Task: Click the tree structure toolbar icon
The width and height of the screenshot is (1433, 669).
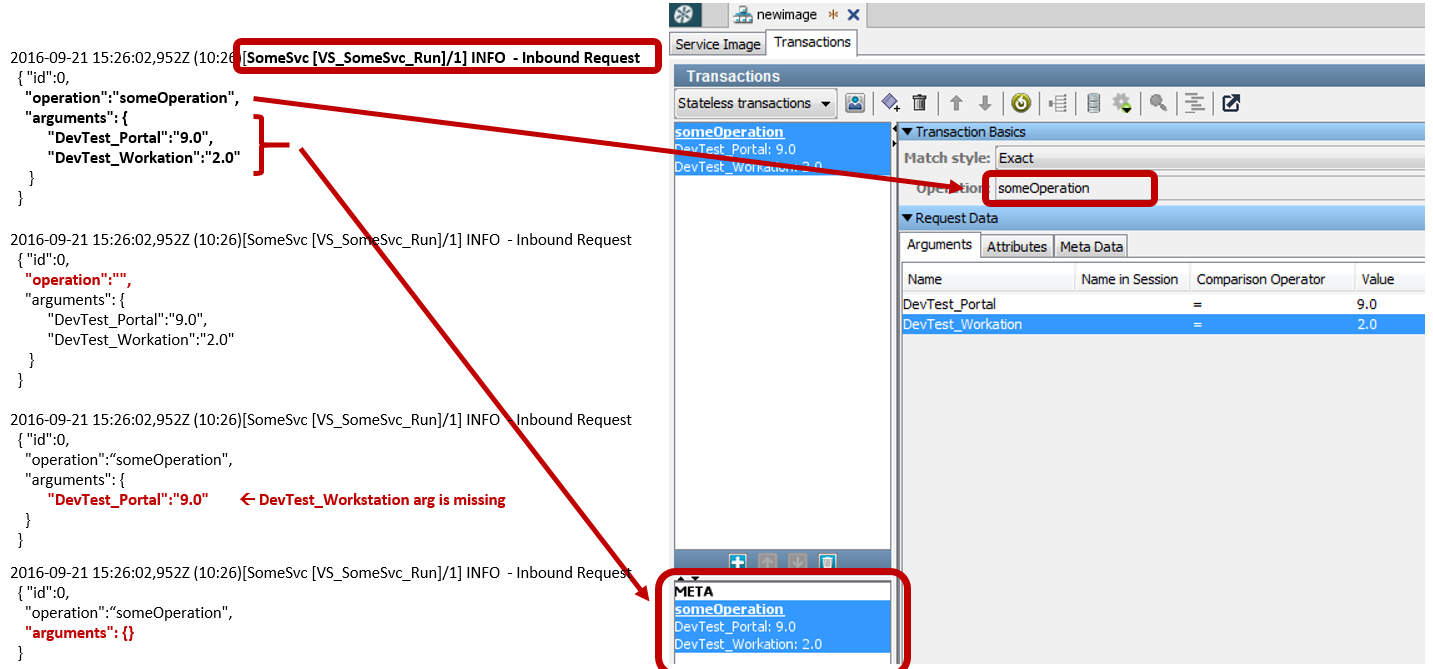Action: click(1058, 103)
